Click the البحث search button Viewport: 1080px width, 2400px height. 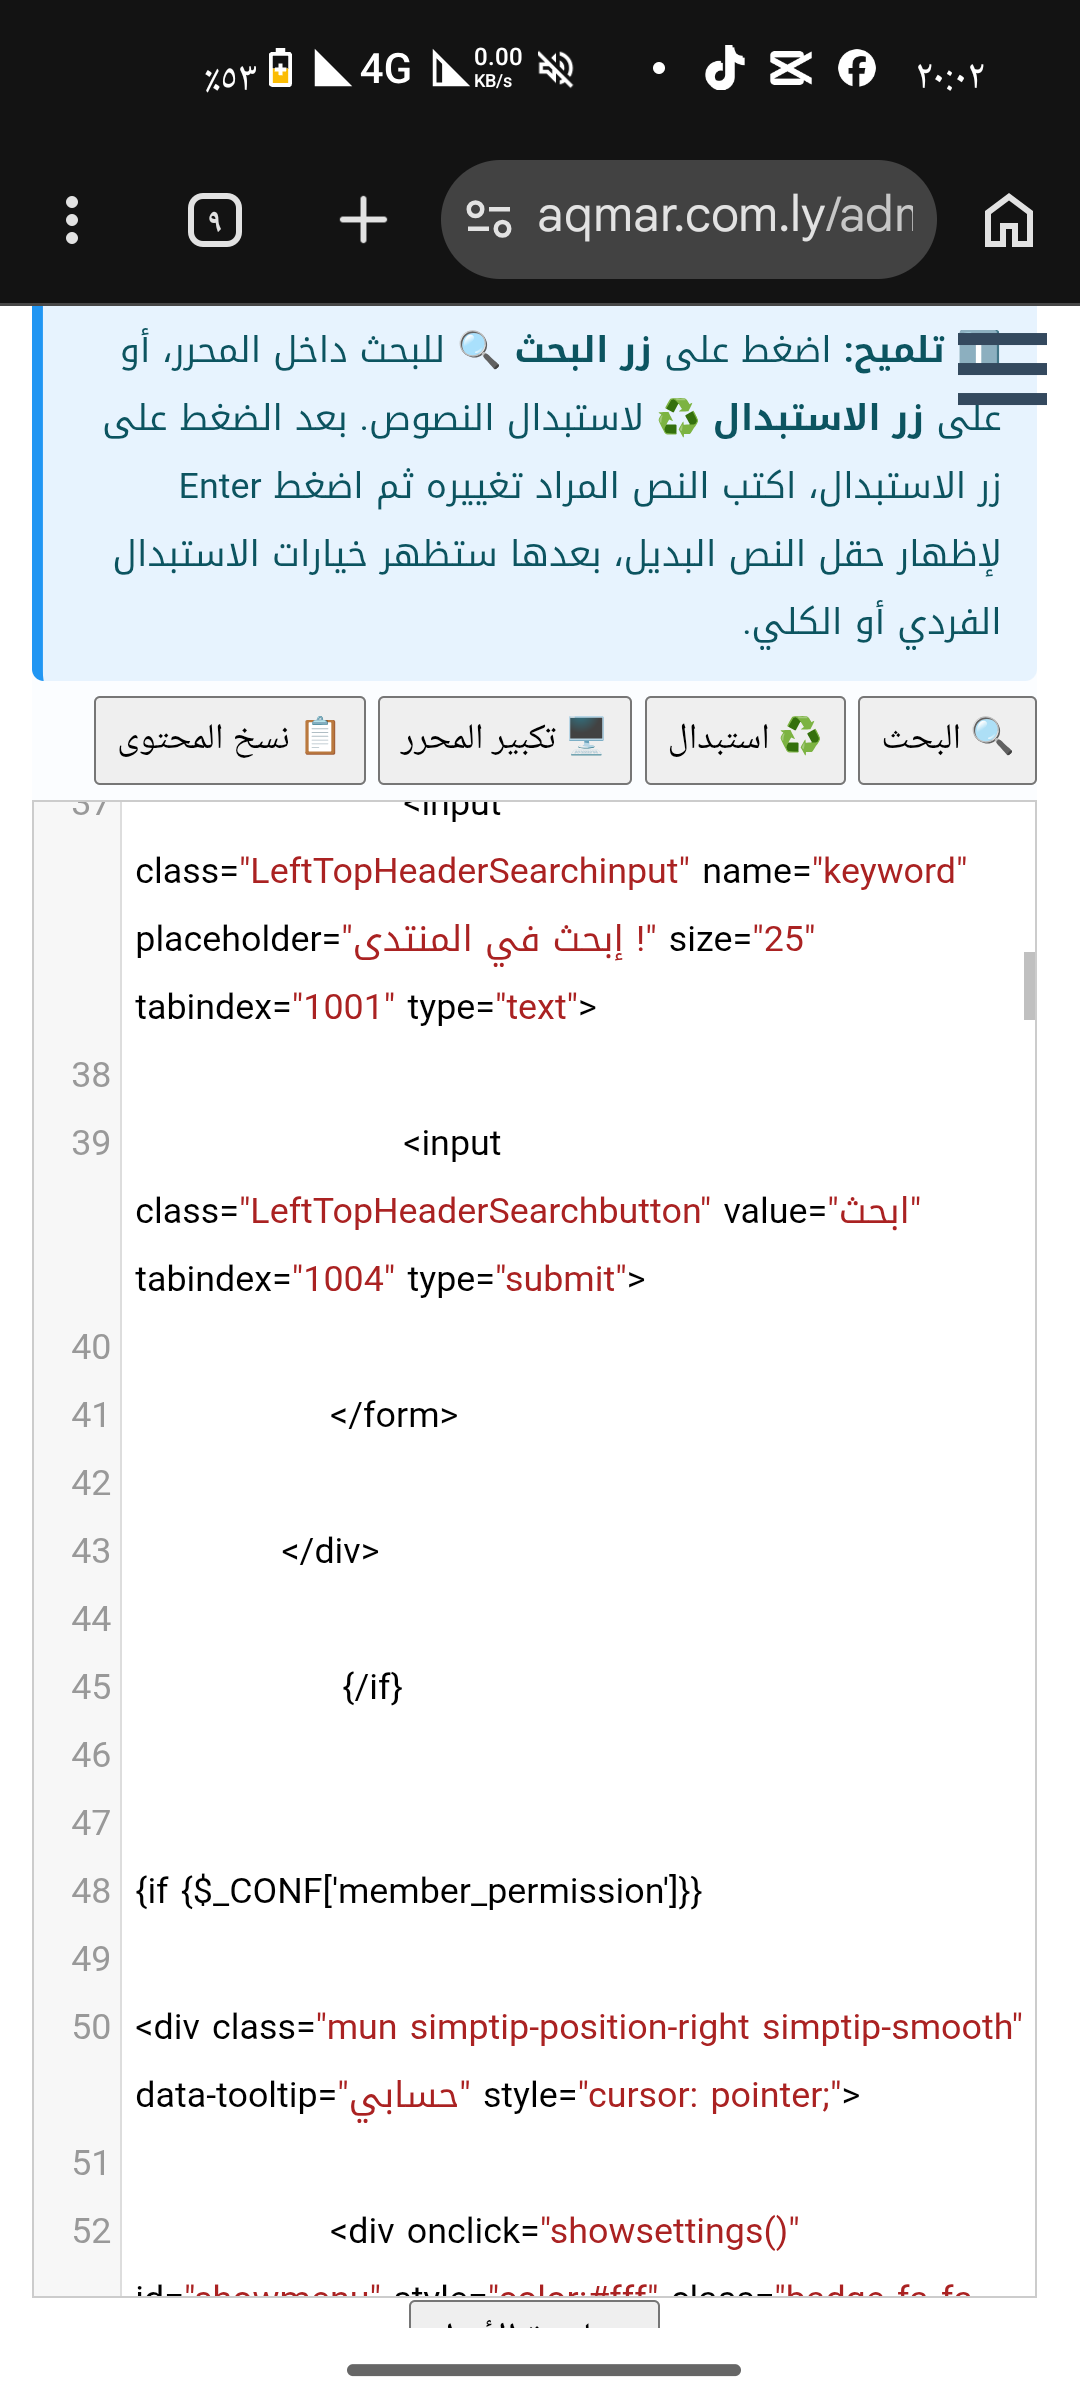point(947,740)
